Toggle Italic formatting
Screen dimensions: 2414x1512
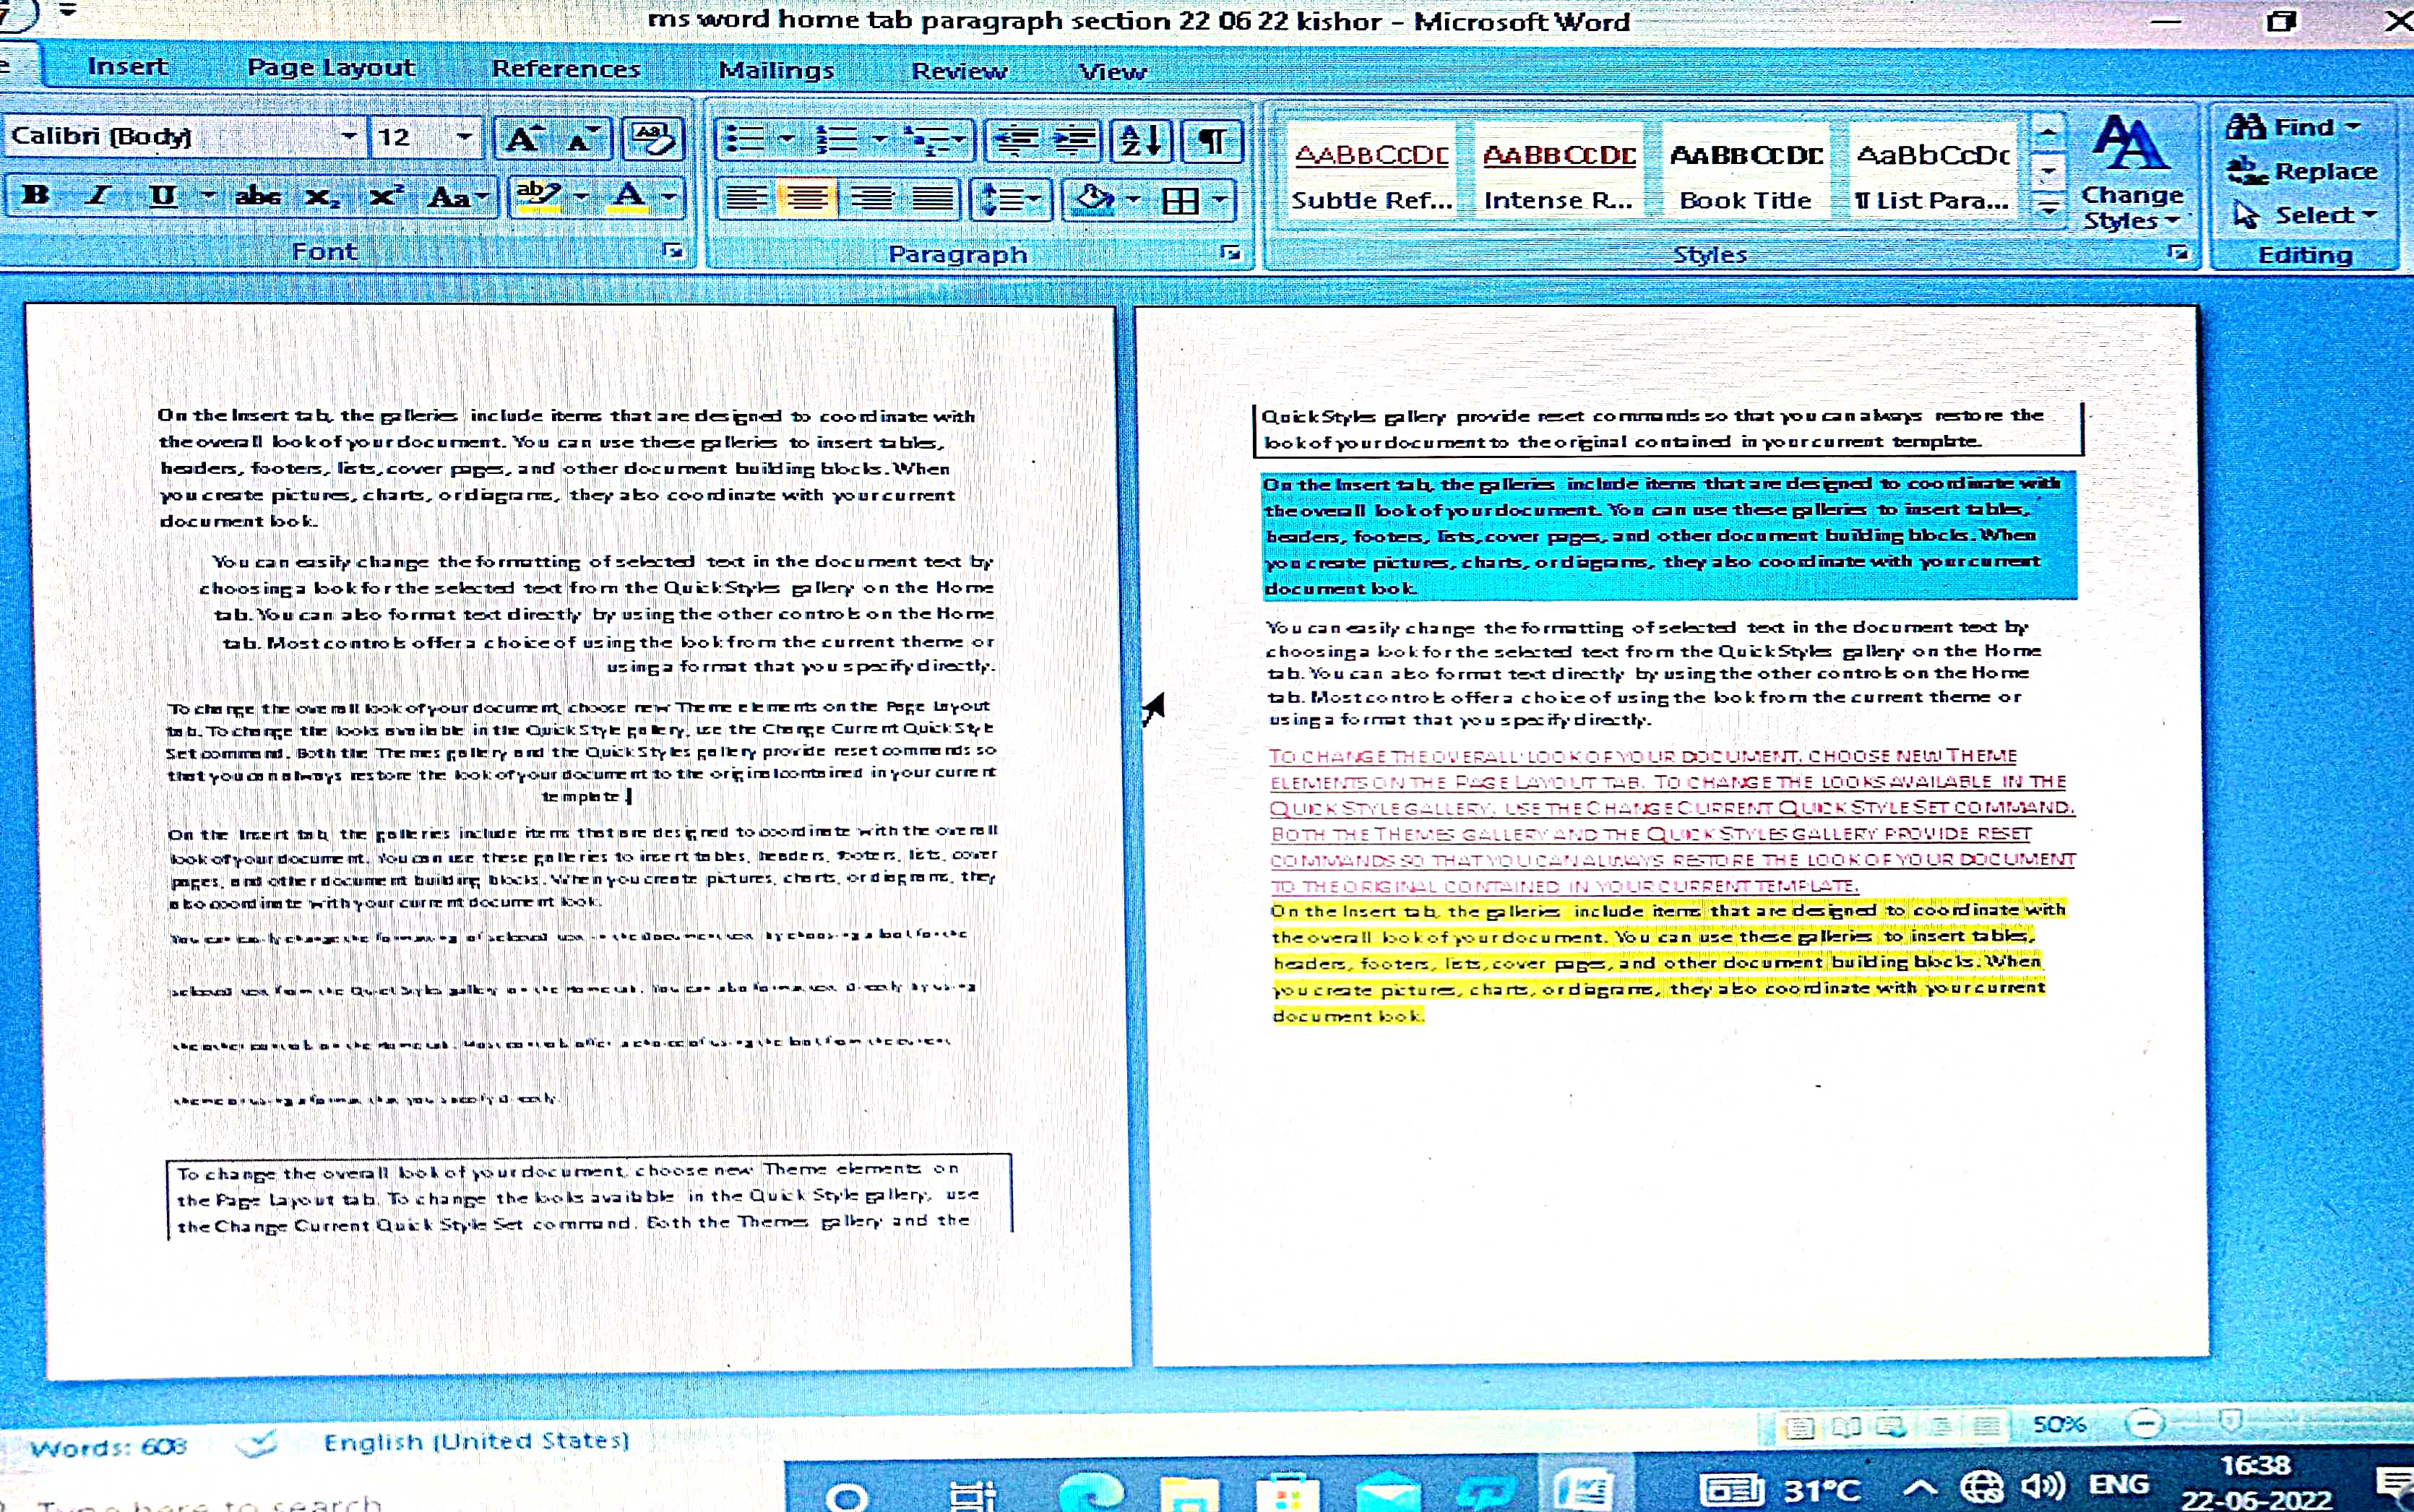(x=98, y=195)
